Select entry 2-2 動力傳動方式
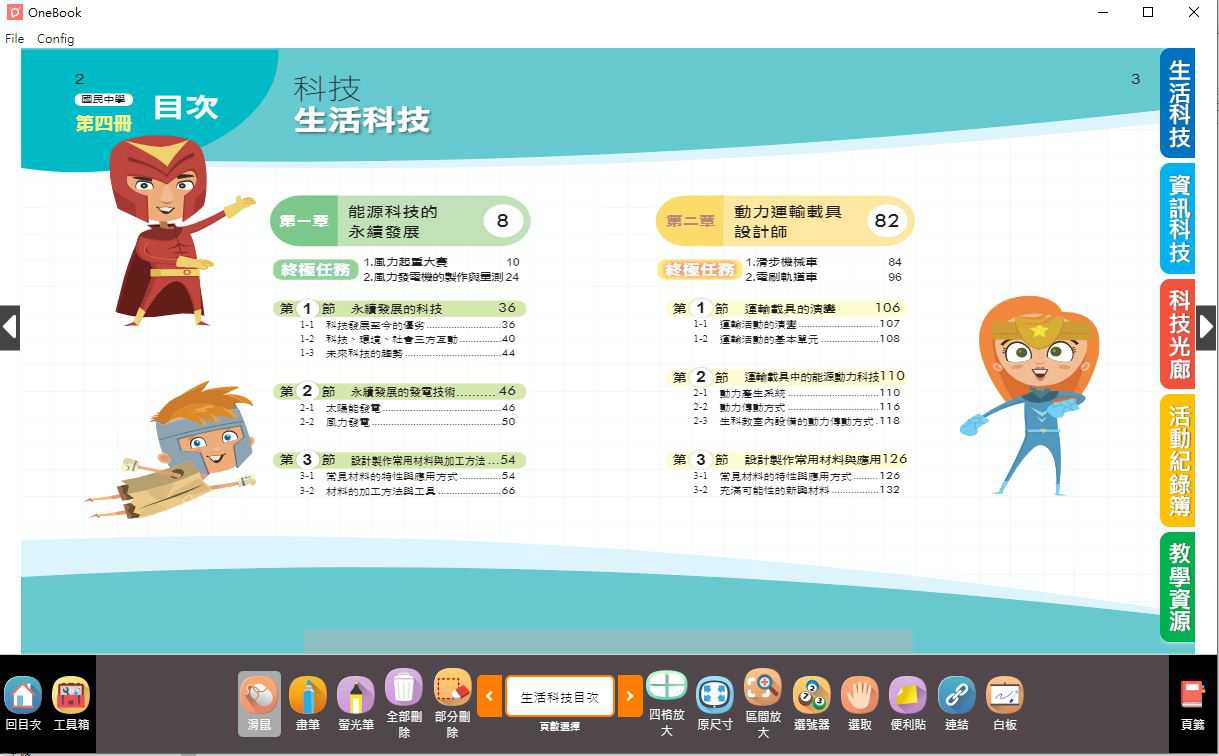The image size is (1219, 756). [797, 407]
